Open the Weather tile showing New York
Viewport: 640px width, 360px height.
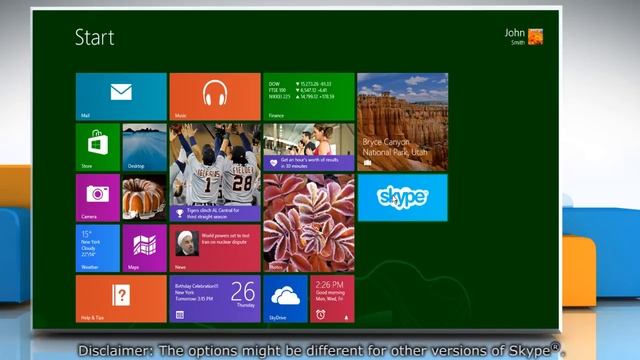[98, 248]
